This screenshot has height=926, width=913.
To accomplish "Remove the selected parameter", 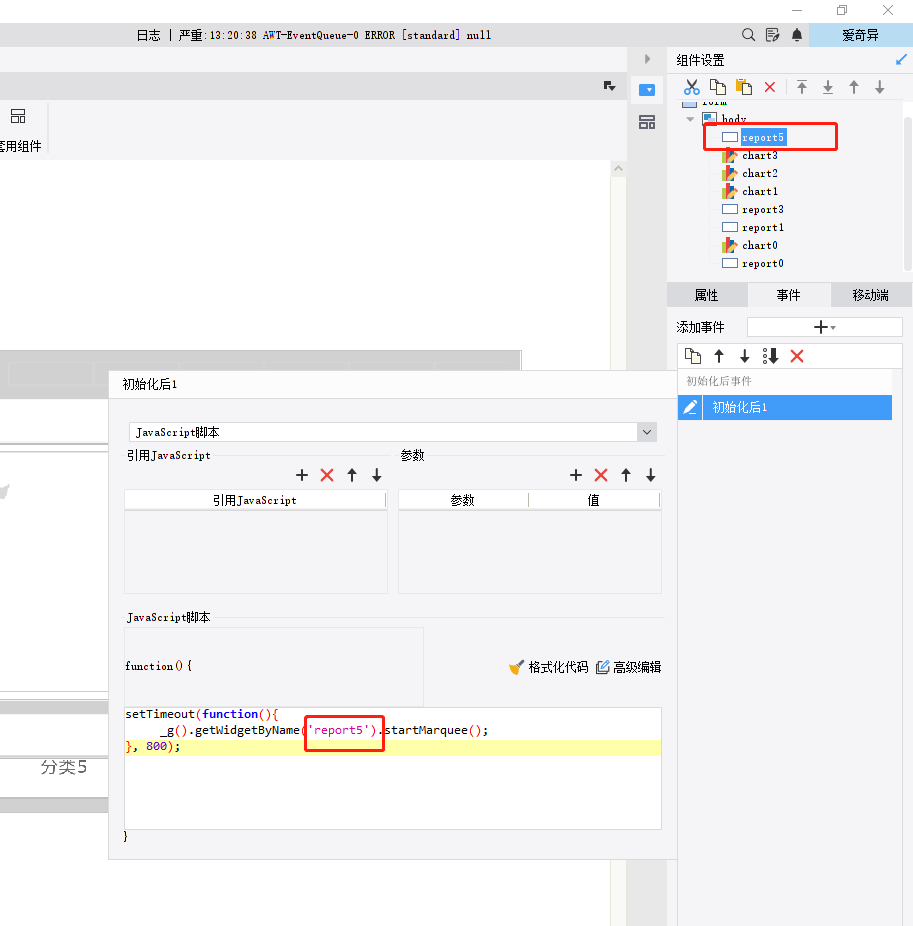I will [x=601, y=475].
